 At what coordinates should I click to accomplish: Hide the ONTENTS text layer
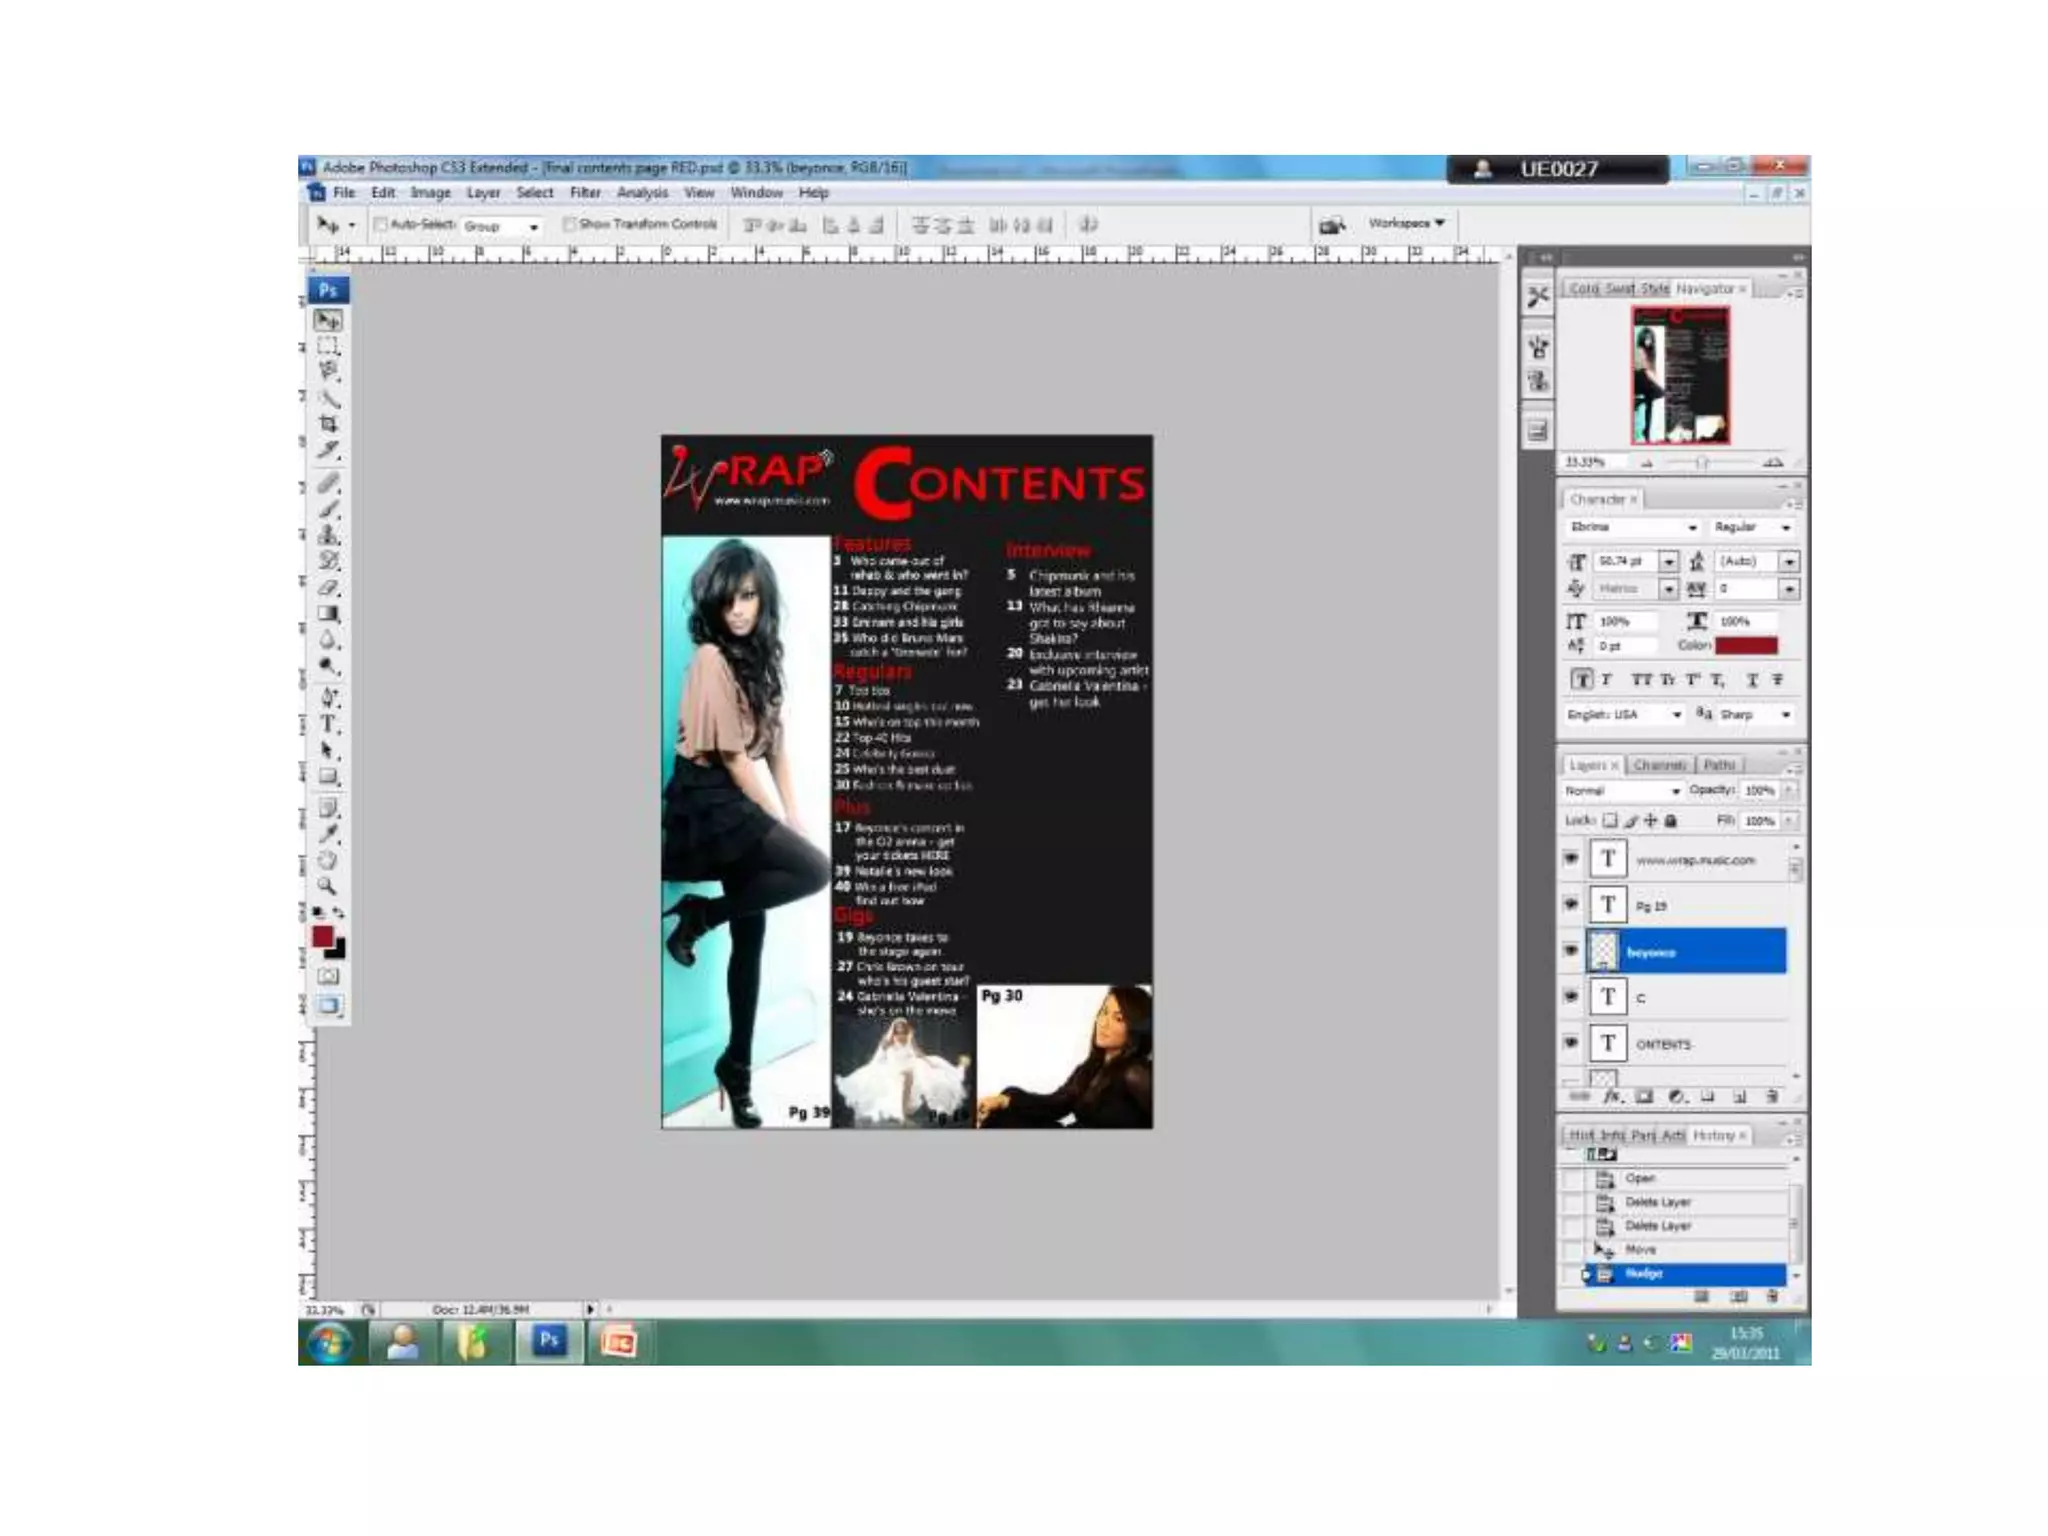pyautogui.click(x=1571, y=1042)
